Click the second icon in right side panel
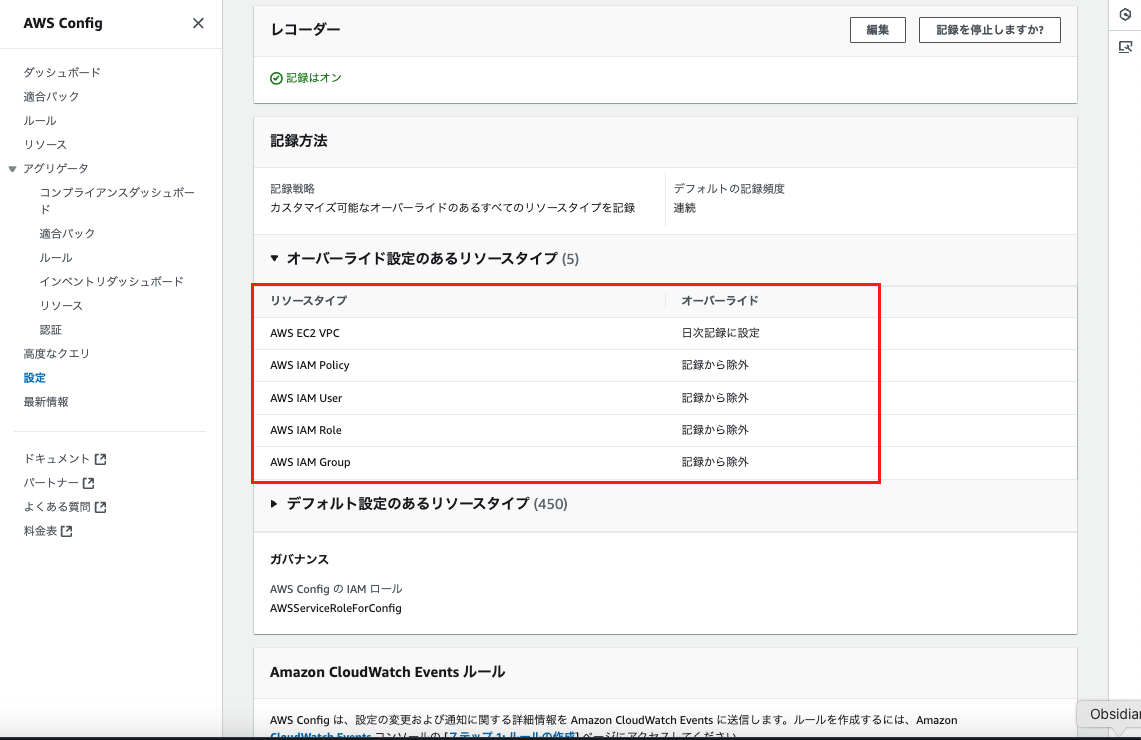 tap(1125, 46)
